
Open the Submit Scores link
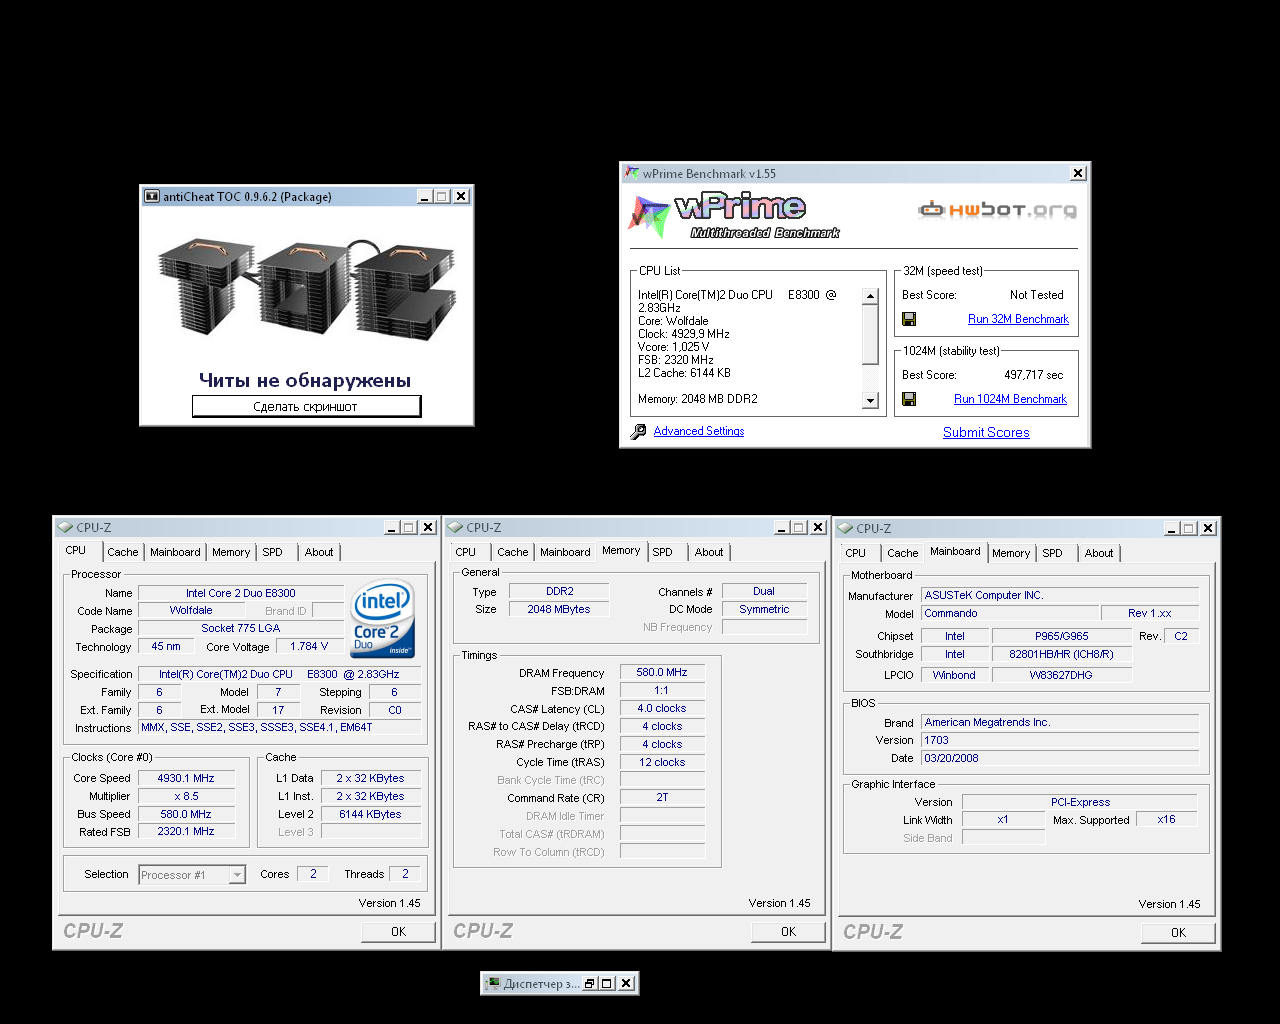coord(986,432)
